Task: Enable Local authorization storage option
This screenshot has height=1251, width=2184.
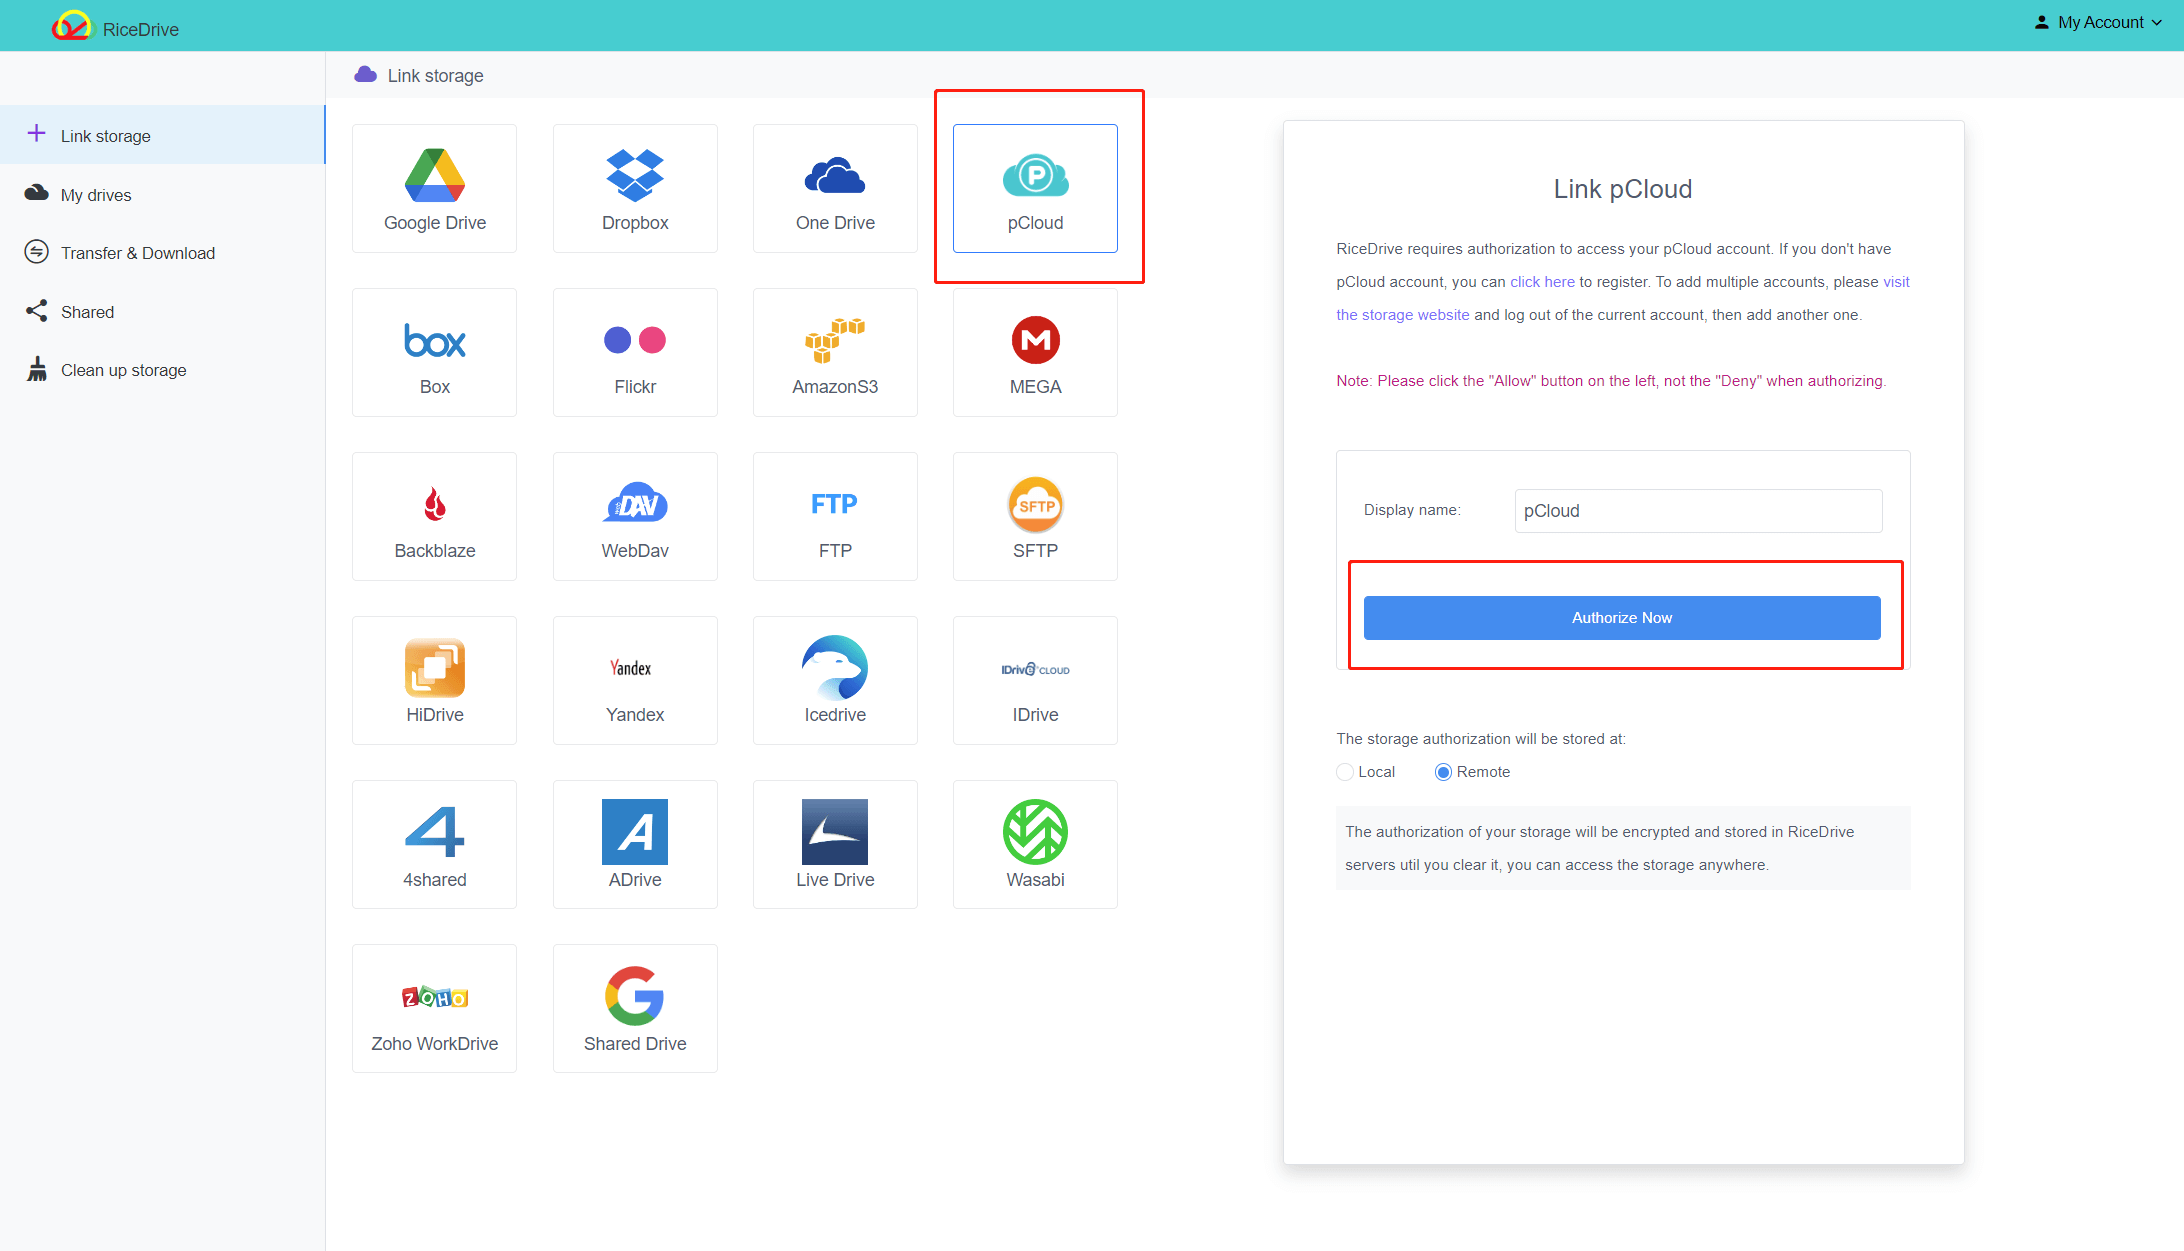Action: tap(1344, 771)
